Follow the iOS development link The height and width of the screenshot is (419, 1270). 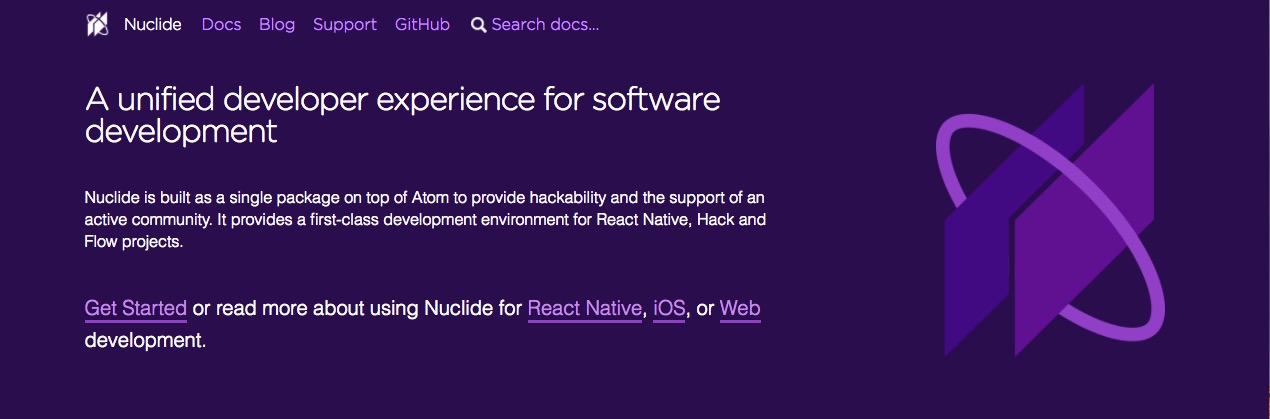click(x=669, y=308)
